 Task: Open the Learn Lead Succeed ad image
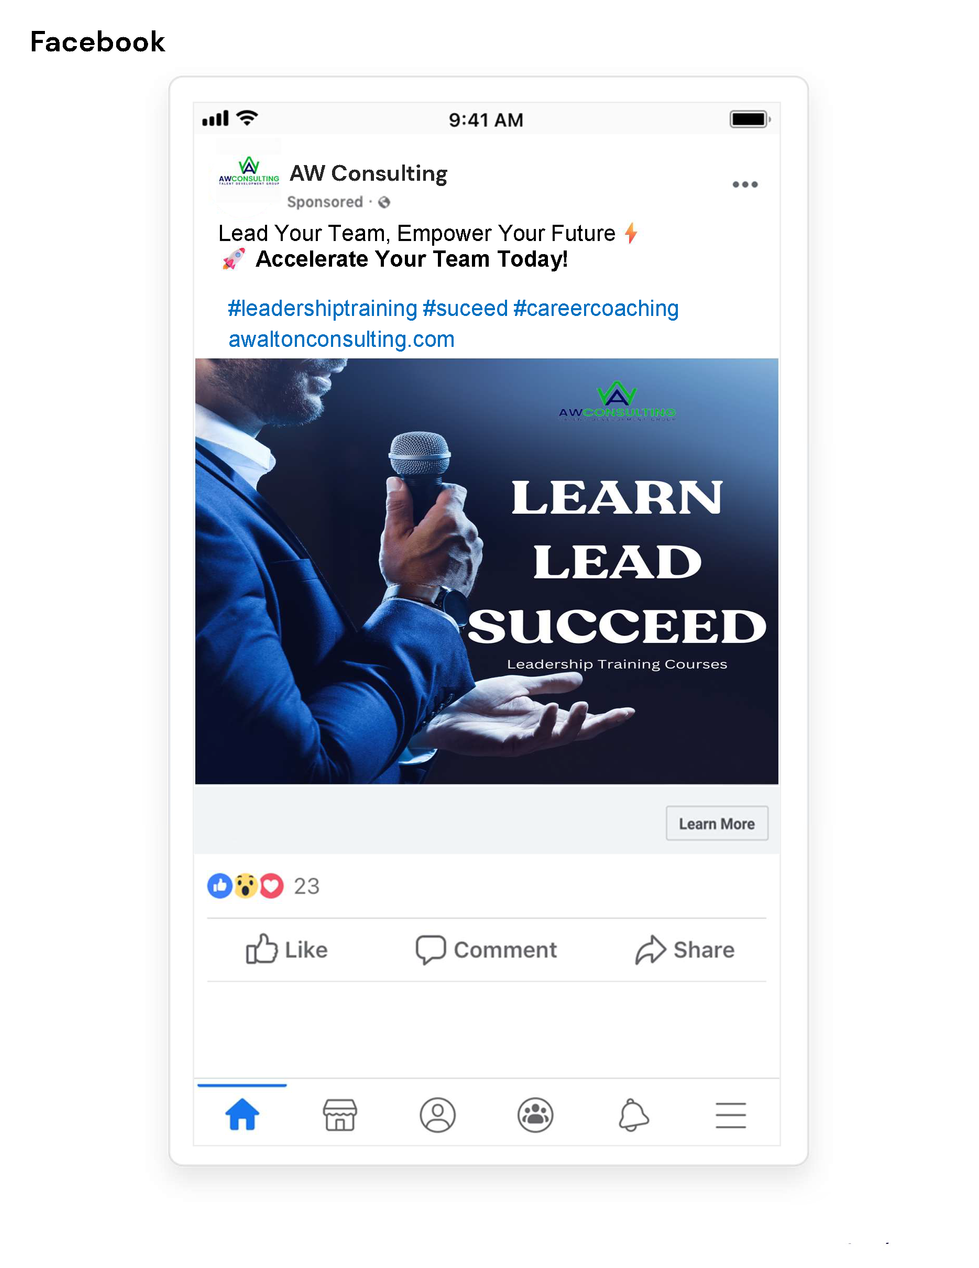486,571
